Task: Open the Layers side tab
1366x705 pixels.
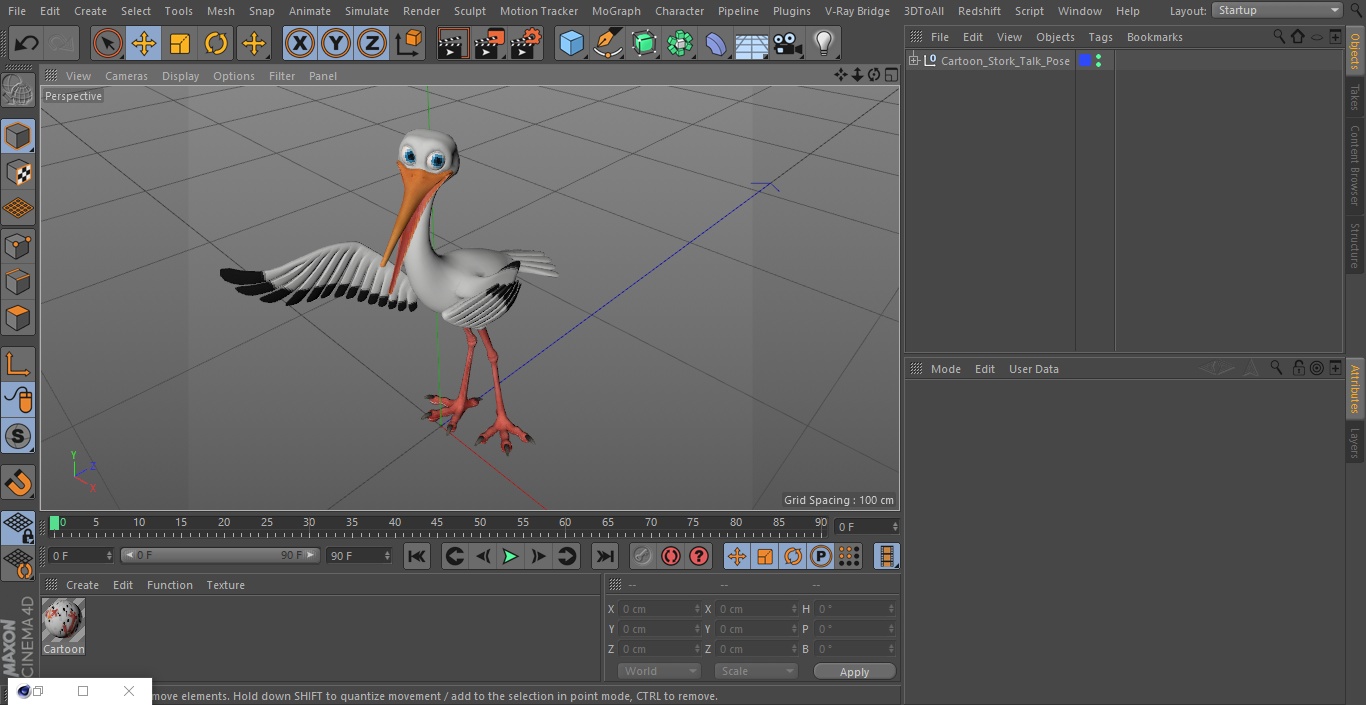Action: pos(1355,443)
